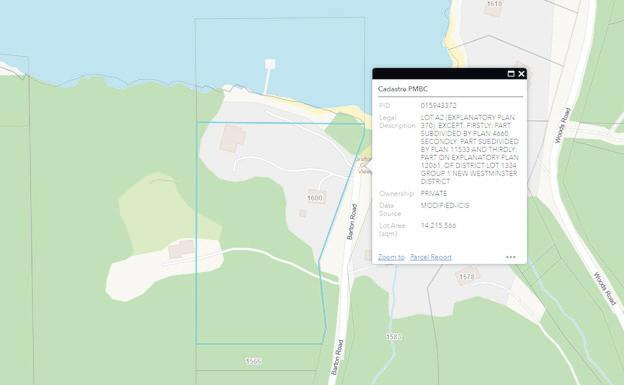Close the Cadastre PMBC popup
This screenshot has height=385, width=624.
click(x=521, y=74)
